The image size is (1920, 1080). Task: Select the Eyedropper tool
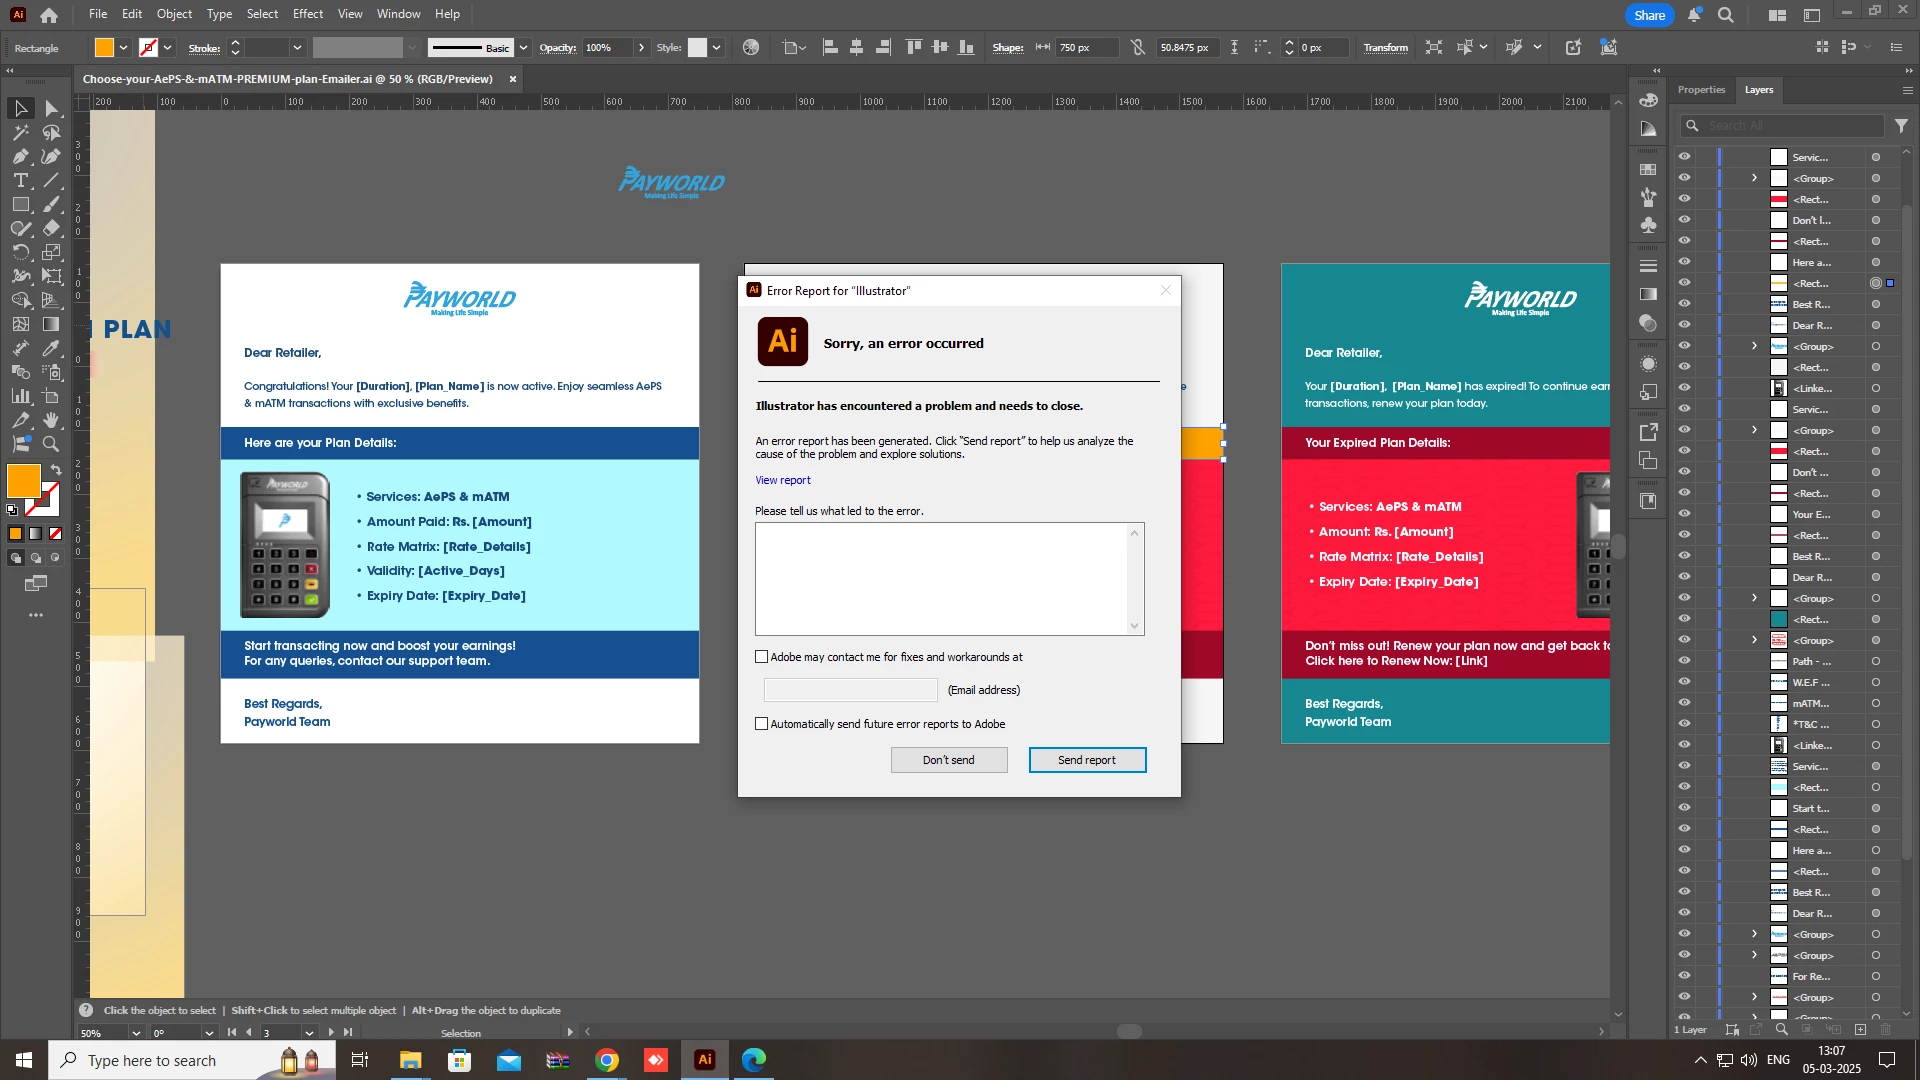[x=51, y=349]
